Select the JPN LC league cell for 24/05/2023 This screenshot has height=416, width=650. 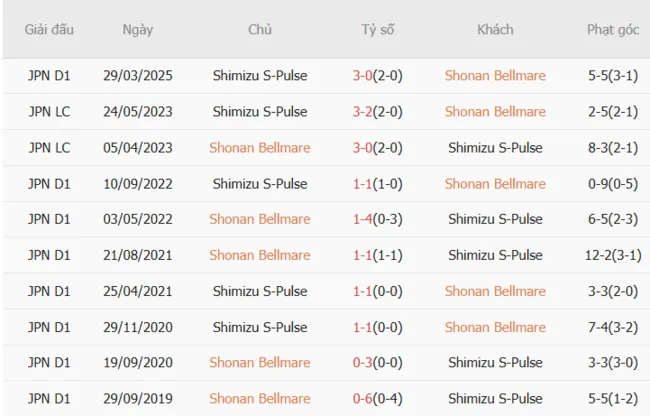coord(49,112)
